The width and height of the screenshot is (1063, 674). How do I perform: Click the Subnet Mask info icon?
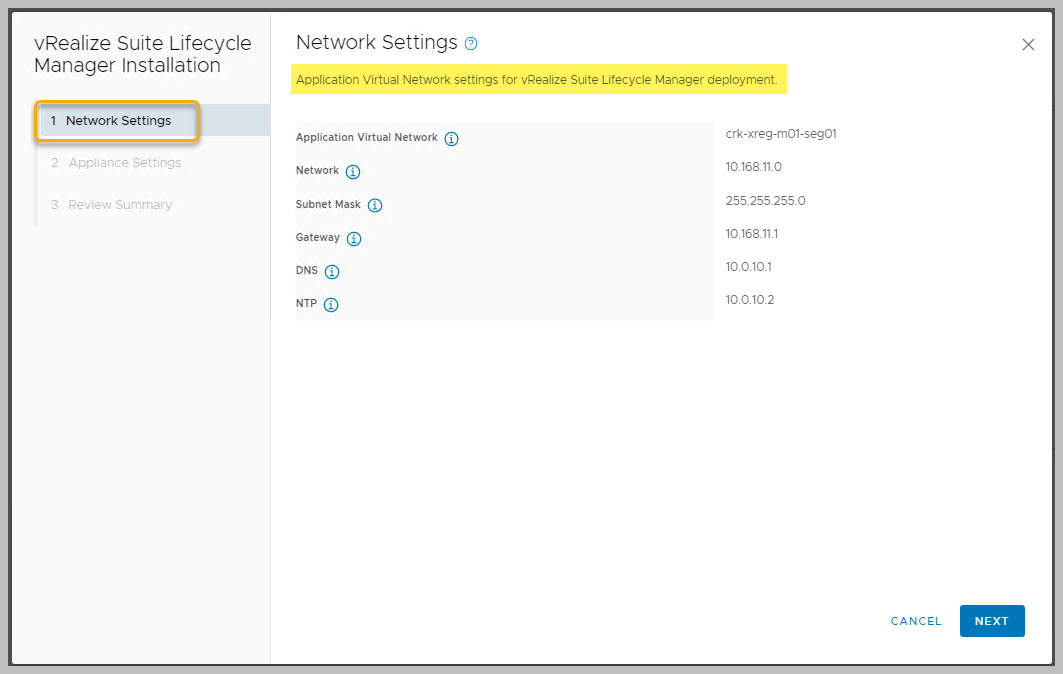pyautogui.click(x=375, y=205)
